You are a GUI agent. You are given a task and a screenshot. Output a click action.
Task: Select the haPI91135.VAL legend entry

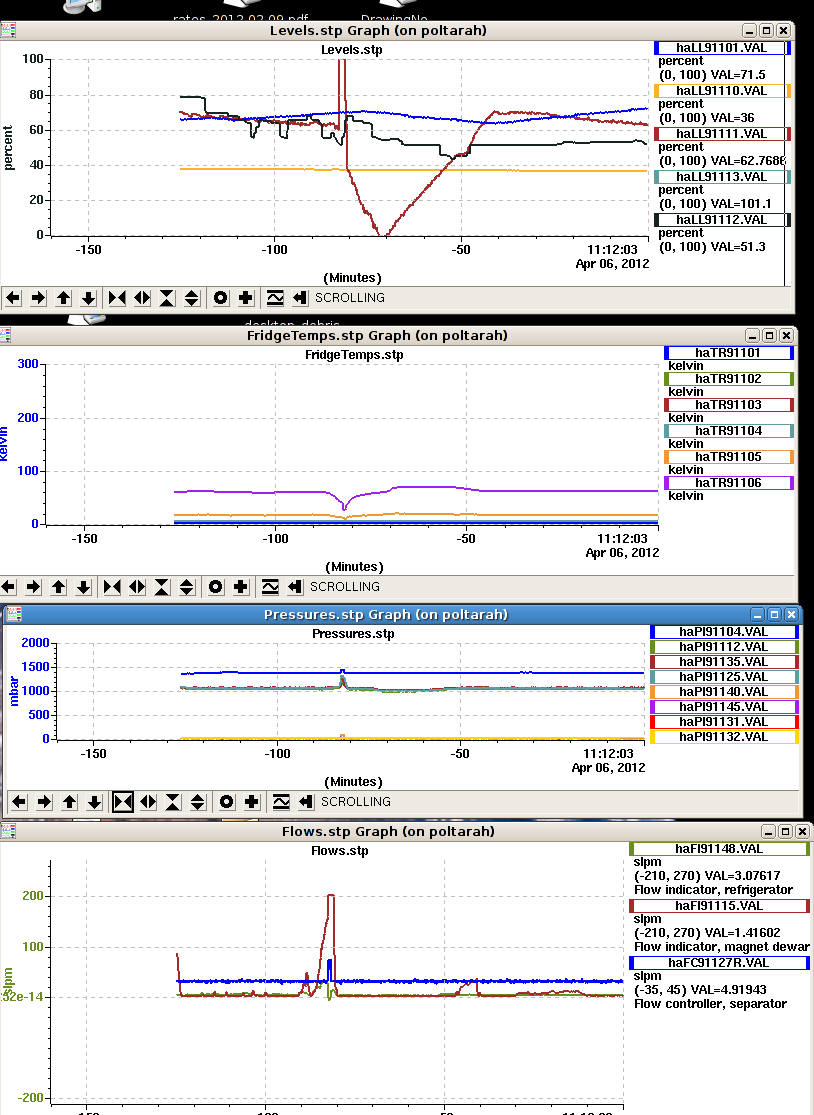pos(724,662)
